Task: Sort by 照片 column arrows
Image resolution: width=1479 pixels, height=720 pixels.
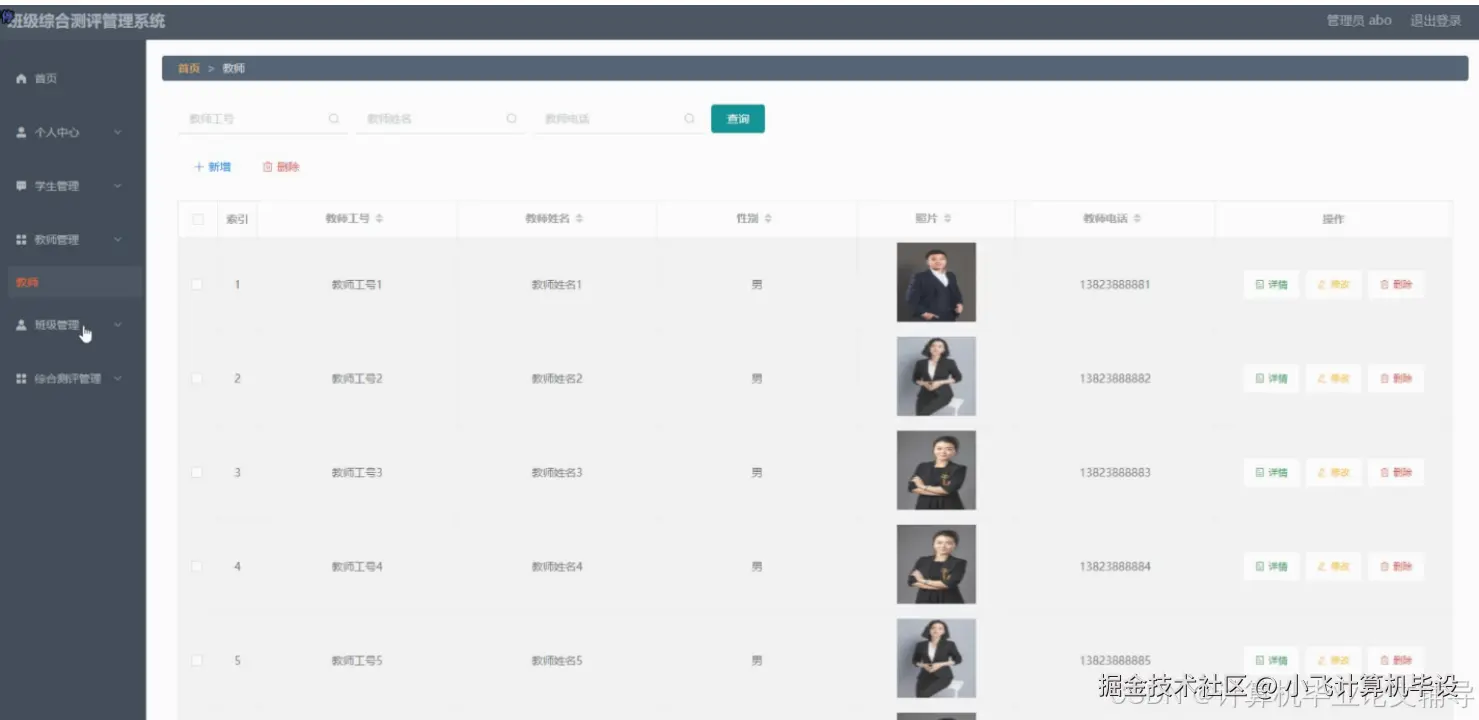Action: pyautogui.click(x=947, y=219)
